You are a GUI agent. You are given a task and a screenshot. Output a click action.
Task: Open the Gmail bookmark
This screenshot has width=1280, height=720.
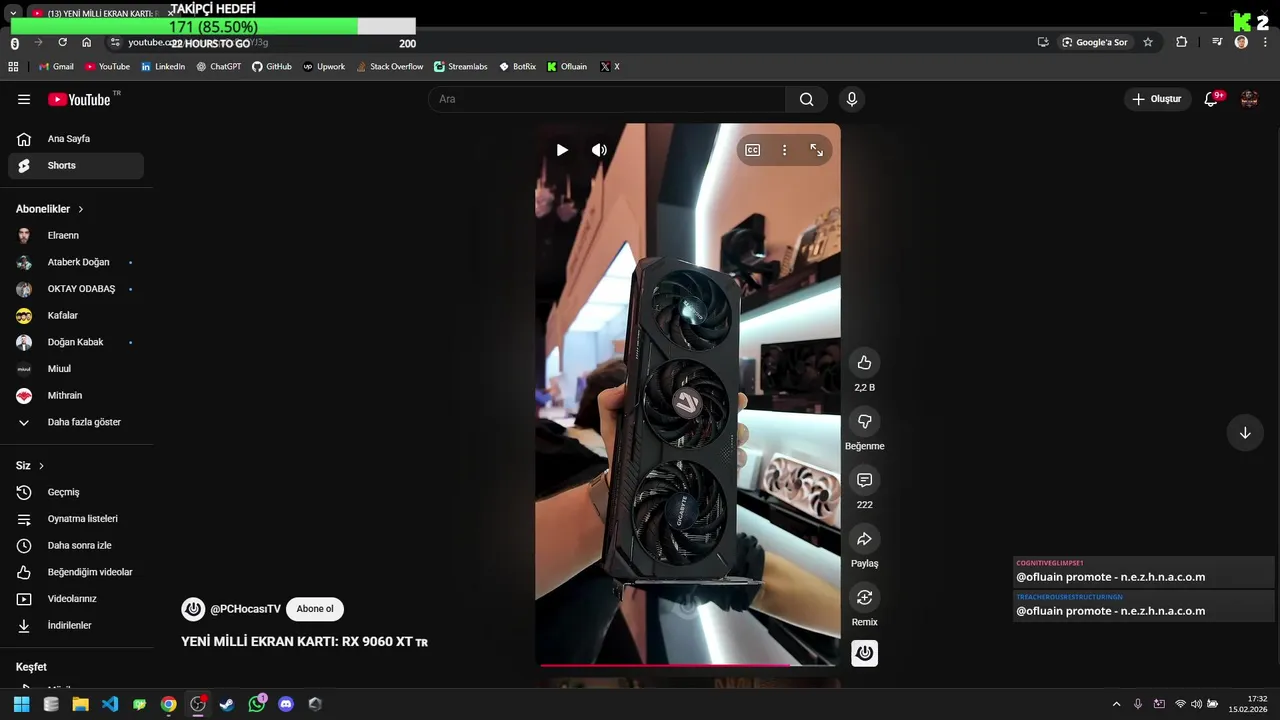pos(56,67)
